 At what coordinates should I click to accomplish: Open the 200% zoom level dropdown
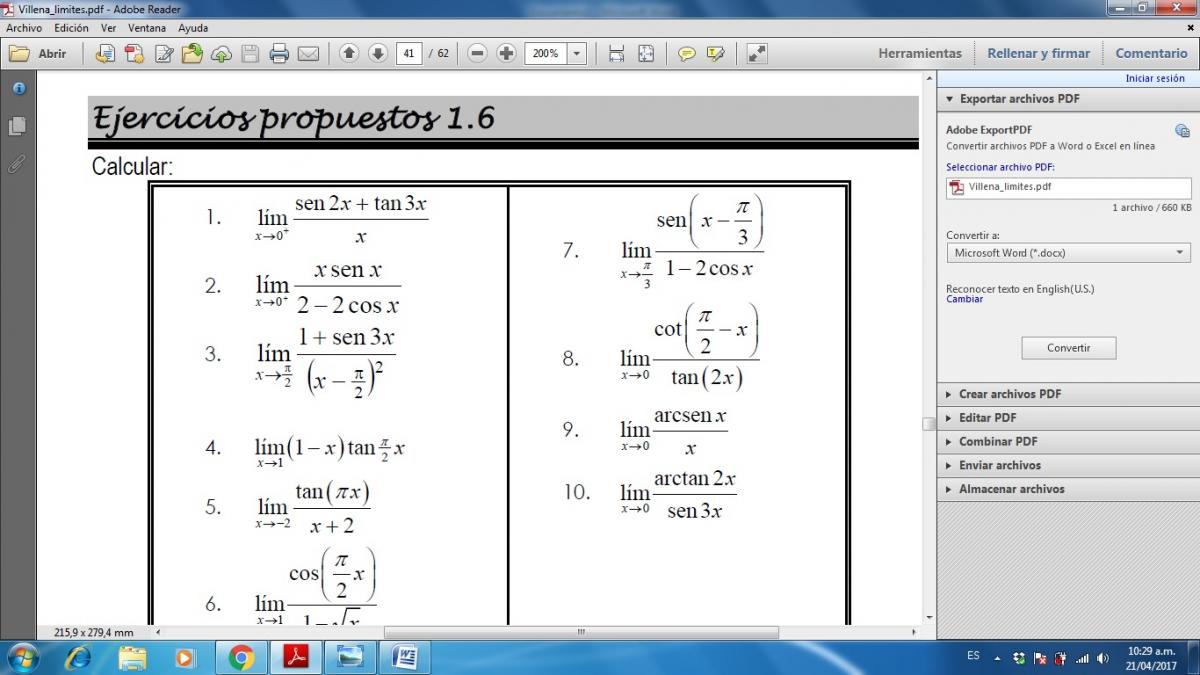(577, 54)
